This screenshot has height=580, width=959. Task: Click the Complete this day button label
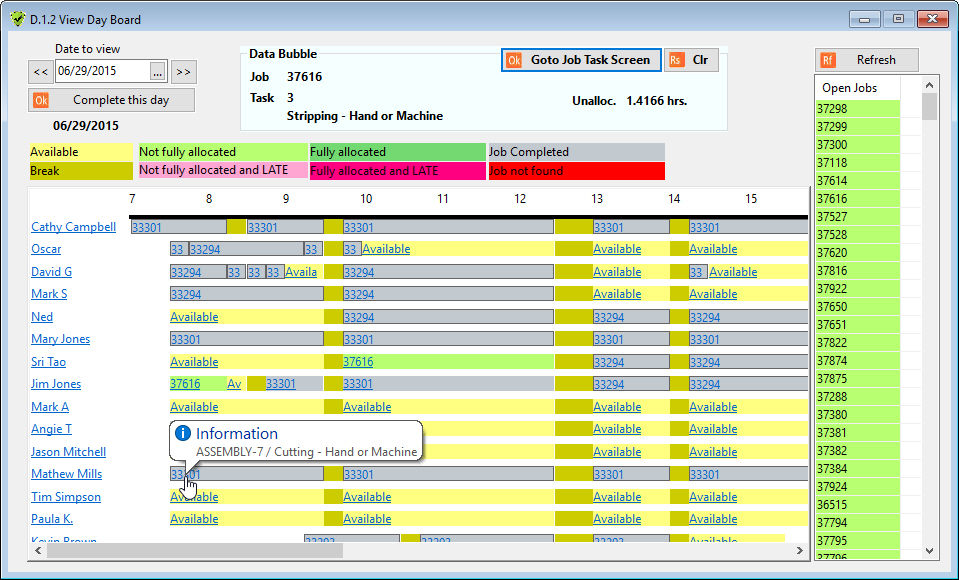point(120,100)
